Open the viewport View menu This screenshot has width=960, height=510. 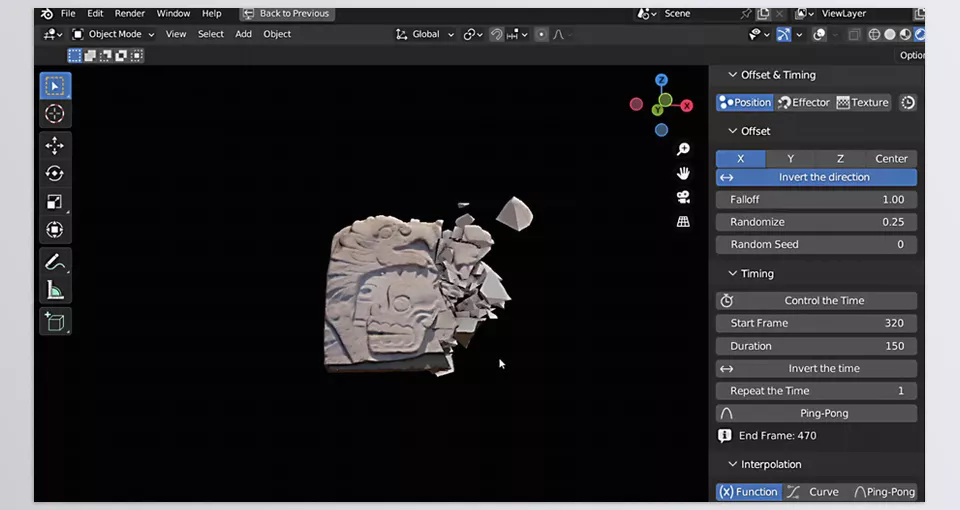point(176,34)
